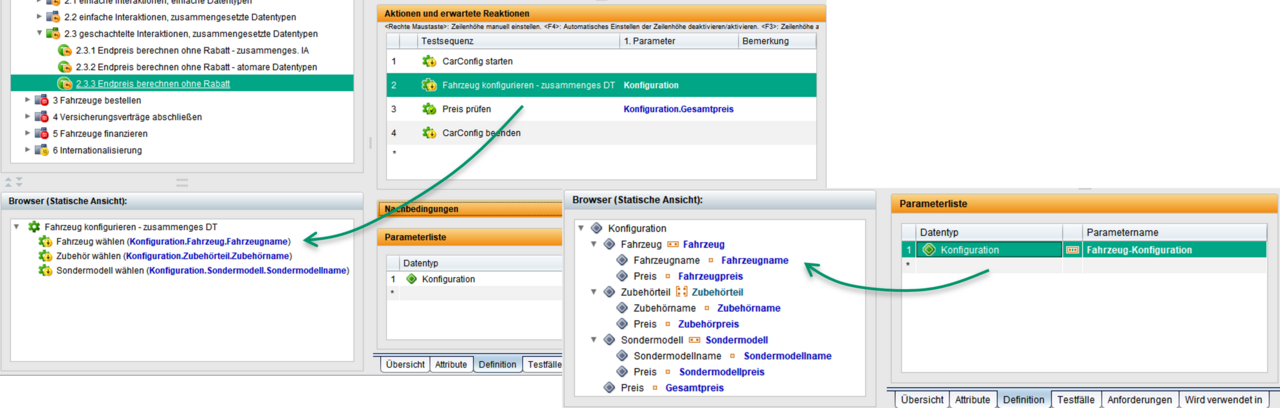Click the Bemerkung column header
1280x408 pixels.
777,41
